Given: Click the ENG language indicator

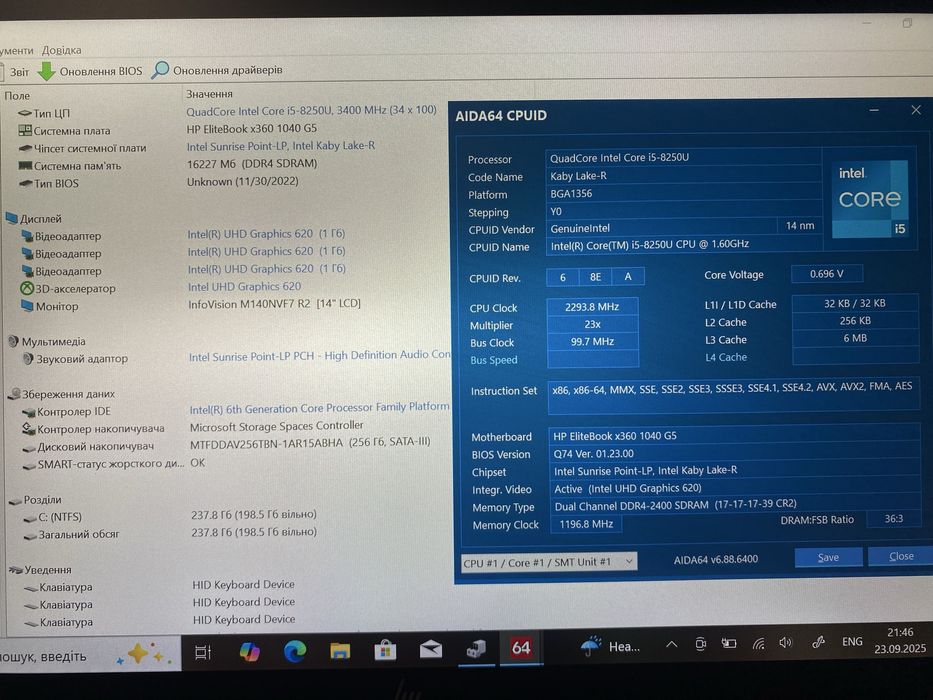Looking at the screenshot, I should 852,642.
